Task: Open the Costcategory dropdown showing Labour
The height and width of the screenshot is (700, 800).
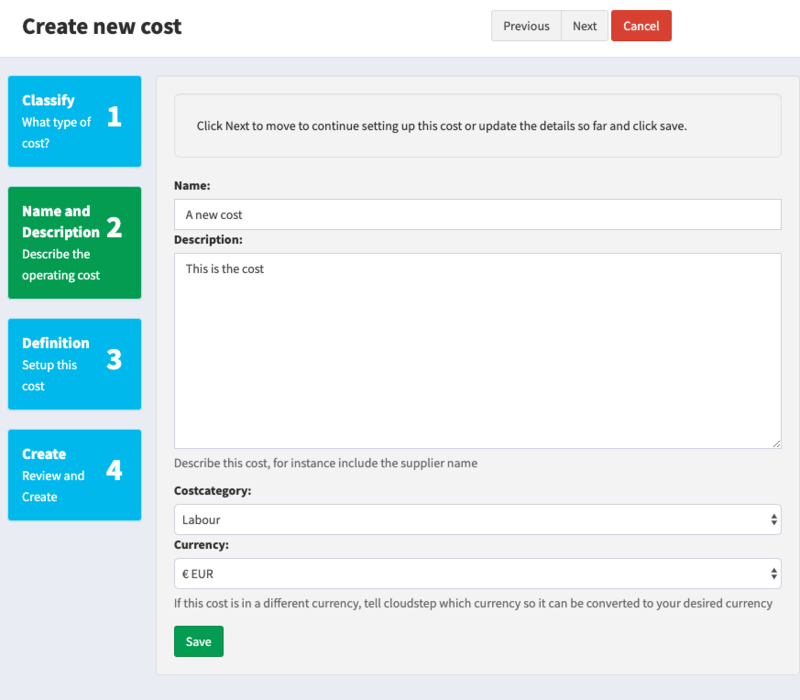Action: pos(478,519)
